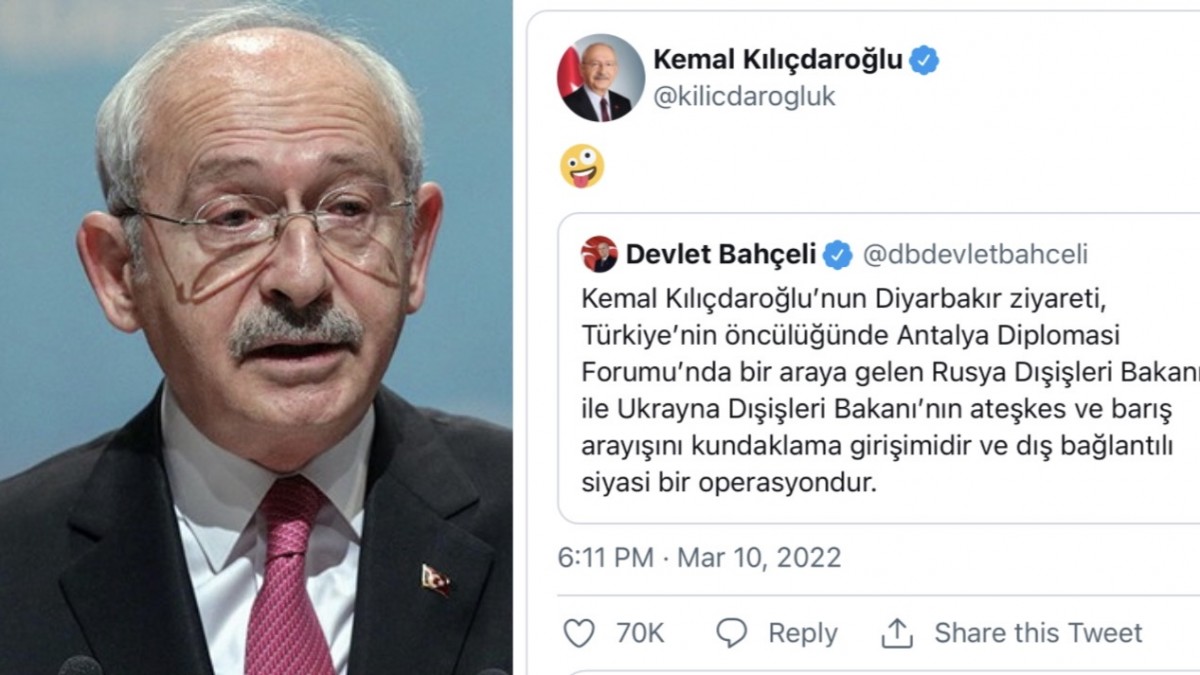The height and width of the screenshot is (675, 1200).
Task: Click the zany face emoji in the tweet
Action: (582, 166)
